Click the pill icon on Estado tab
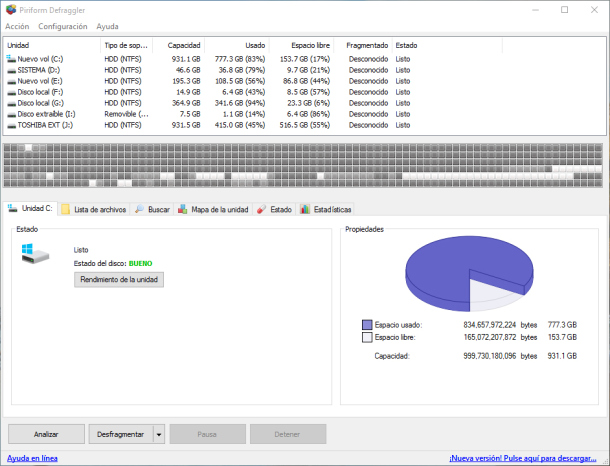The width and height of the screenshot is (610, 466). click(x=261, y=209)
